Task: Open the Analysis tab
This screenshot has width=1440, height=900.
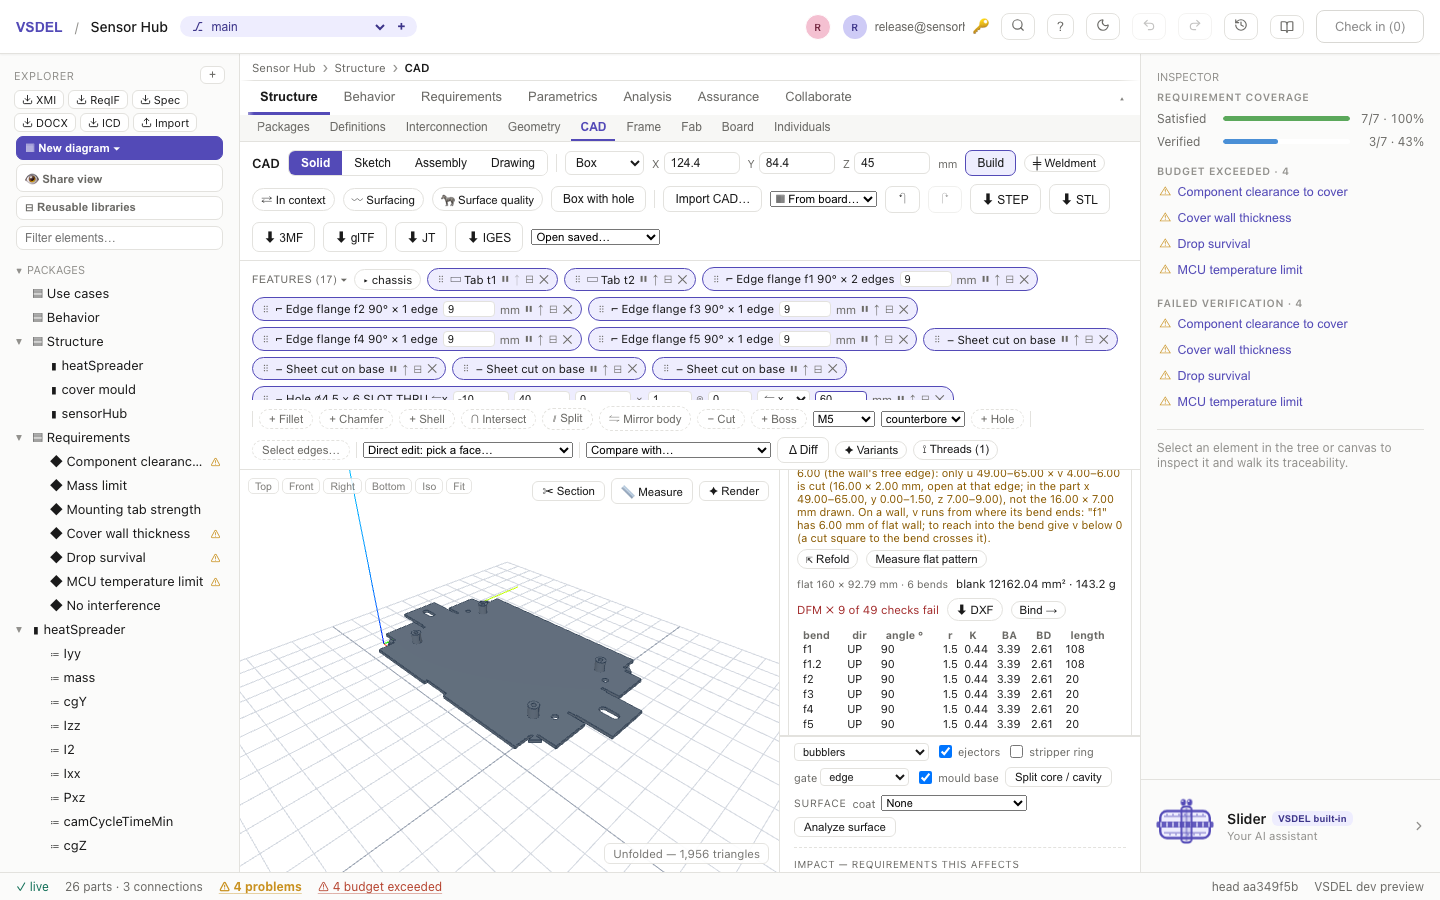Action: coord(647,97)
